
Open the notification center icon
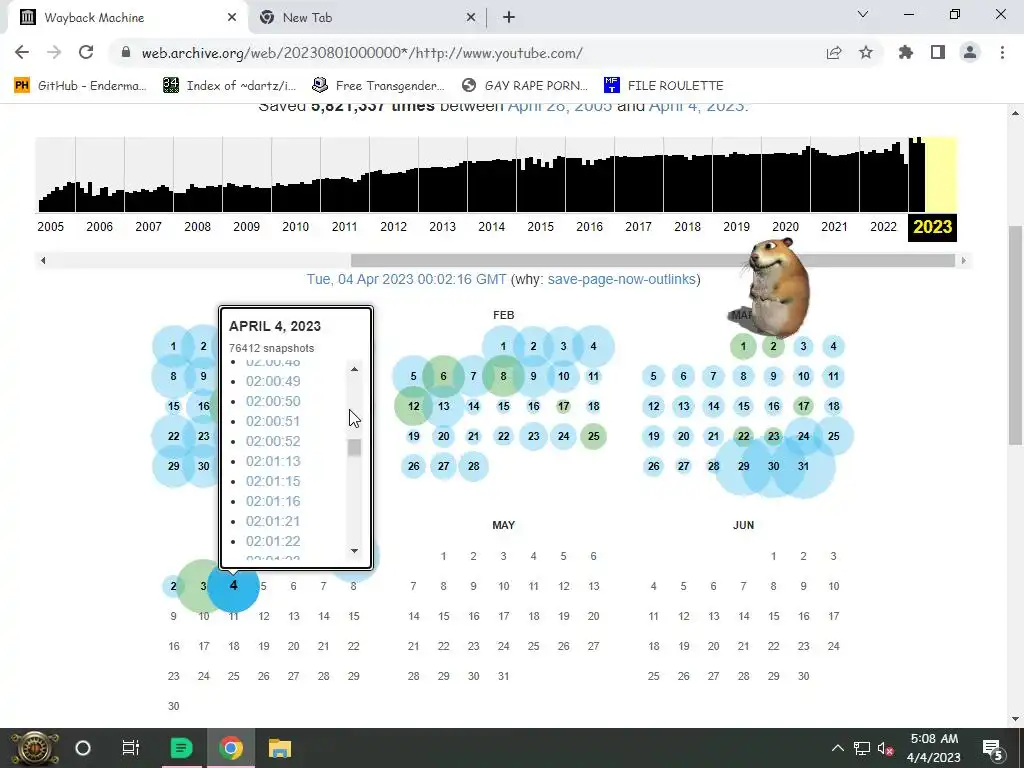coord(993,748)
